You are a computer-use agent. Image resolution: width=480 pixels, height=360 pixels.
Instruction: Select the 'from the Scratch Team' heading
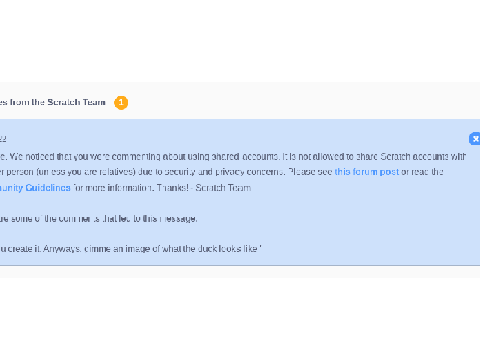point(58,102)
